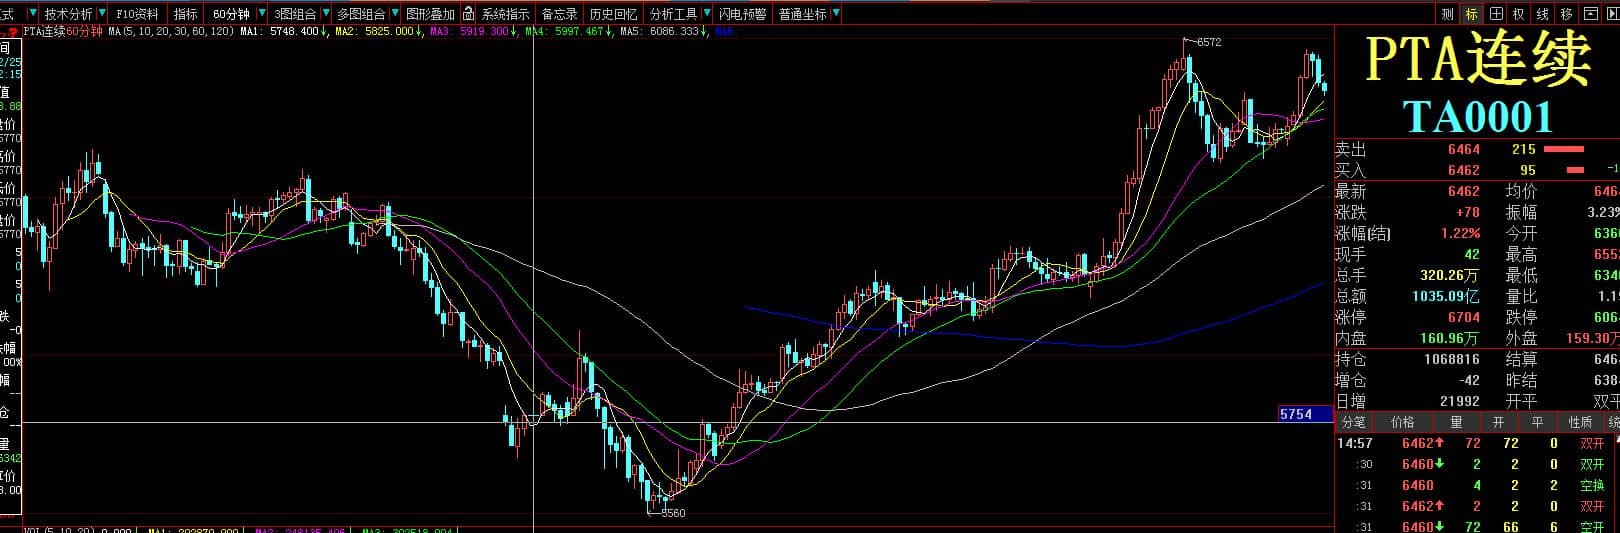Viewport: 1620px width, 533px height.
Task: Expand the 技术分析 dropdown arrow
Action: point(101,14)
